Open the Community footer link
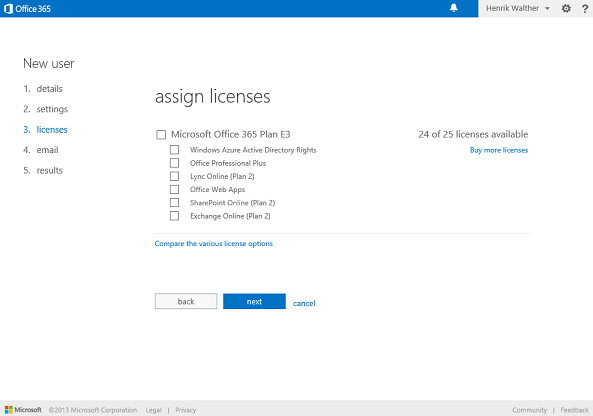 [529, 410]
